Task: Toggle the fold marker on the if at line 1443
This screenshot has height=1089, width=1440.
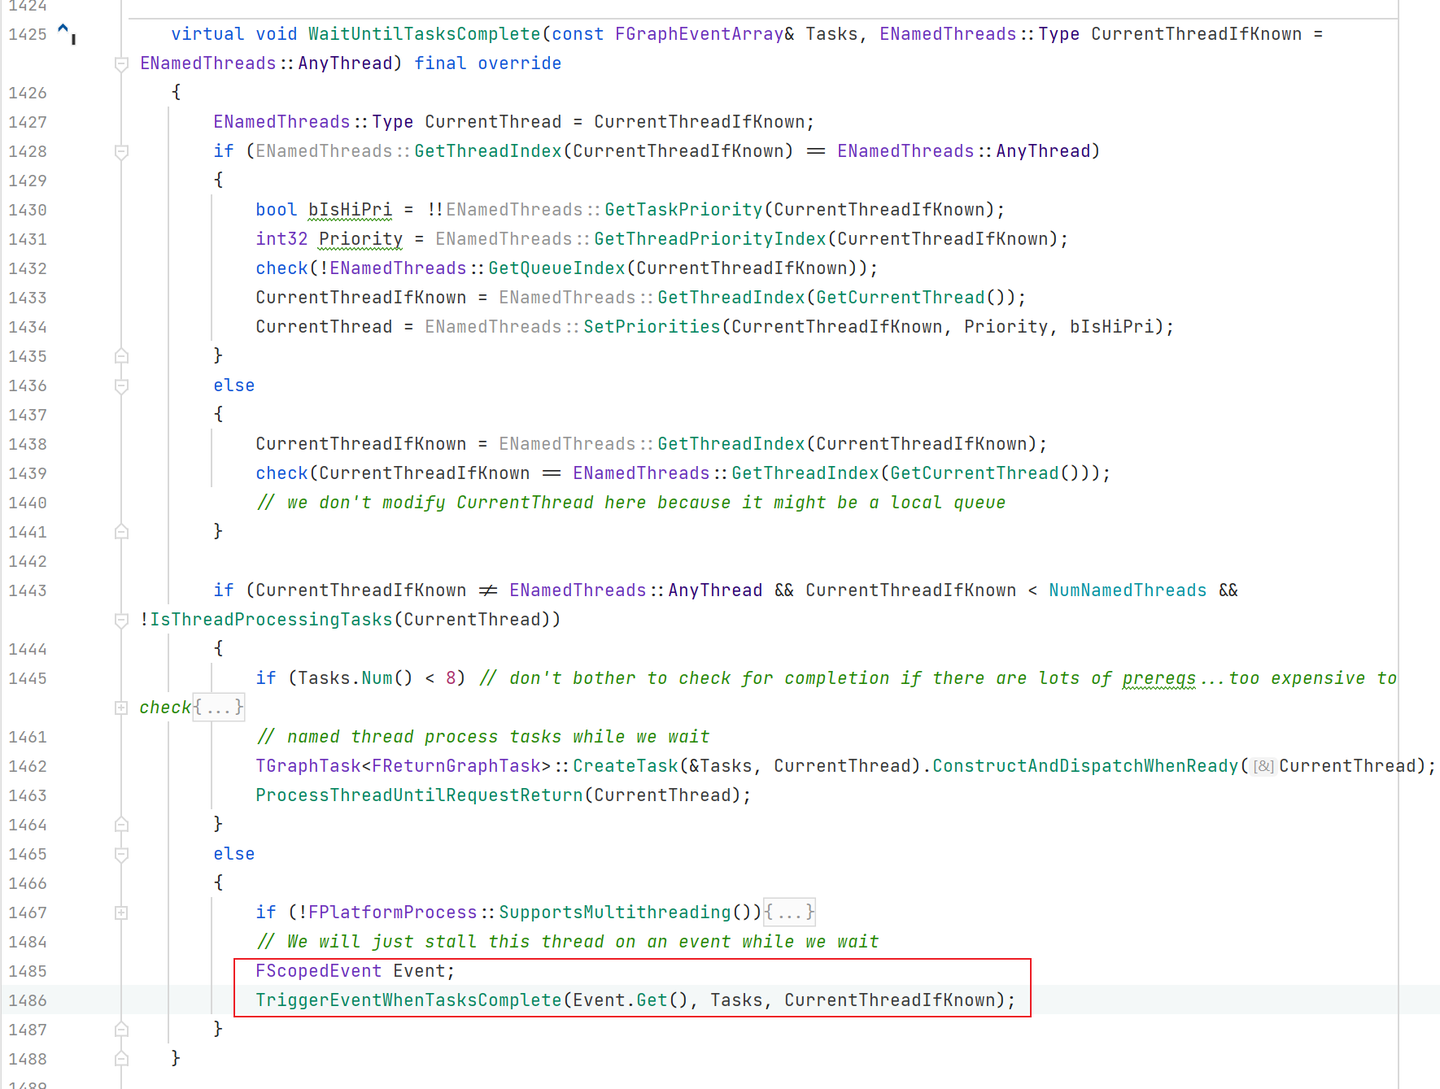Action: [x=121, y=619]
